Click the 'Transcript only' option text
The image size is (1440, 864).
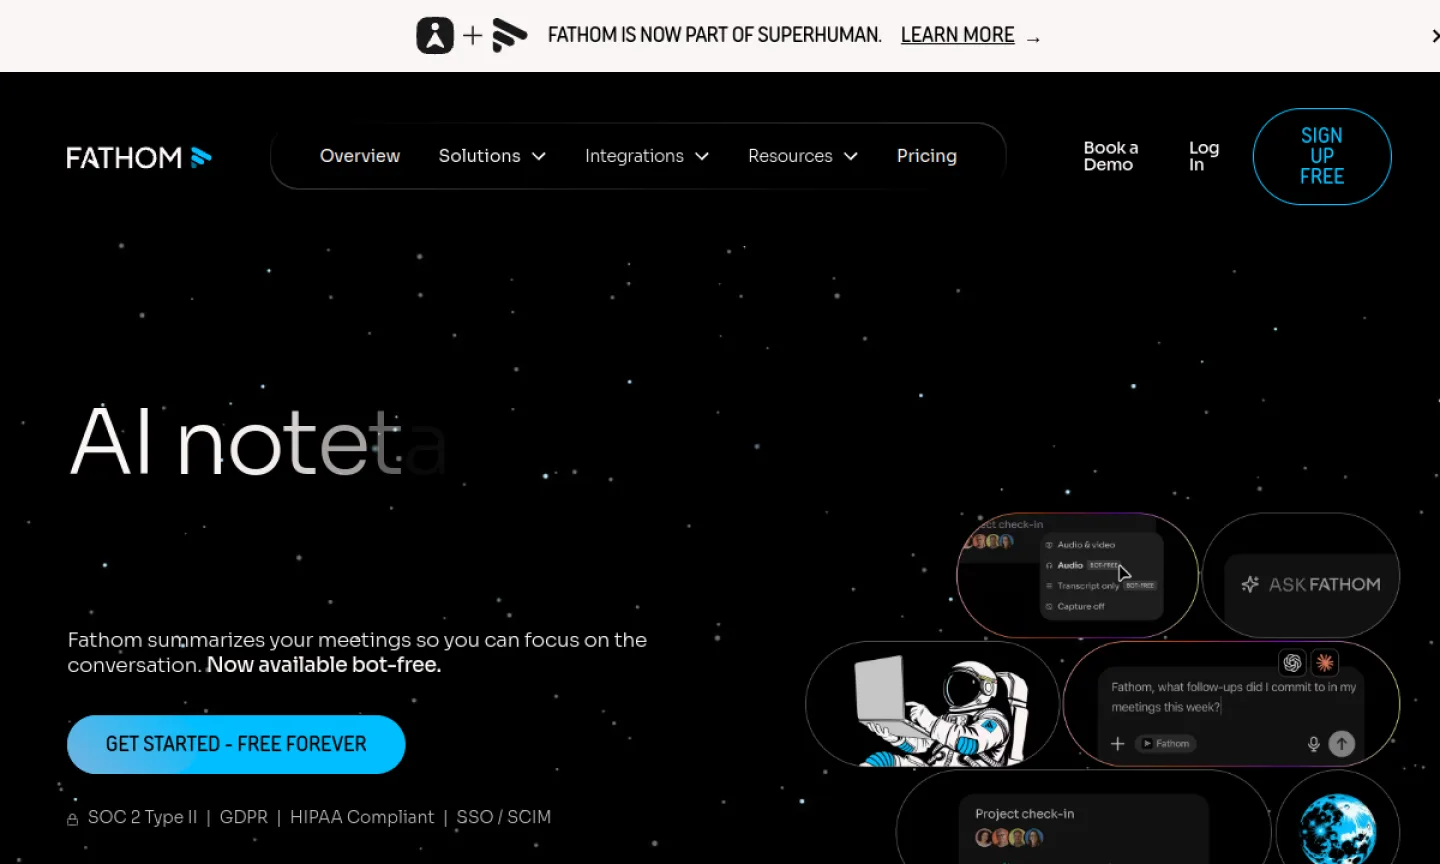point(1088,586)
